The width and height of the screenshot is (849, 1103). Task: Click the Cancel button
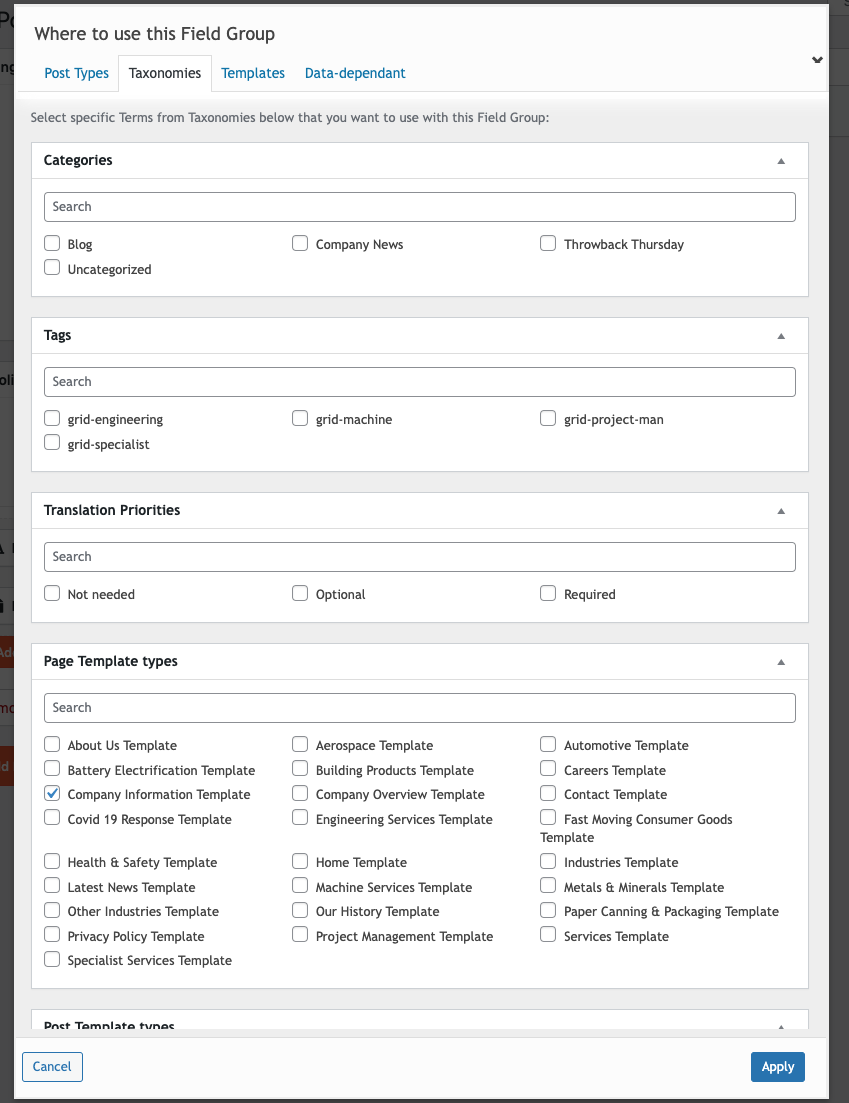(52, 1066)
